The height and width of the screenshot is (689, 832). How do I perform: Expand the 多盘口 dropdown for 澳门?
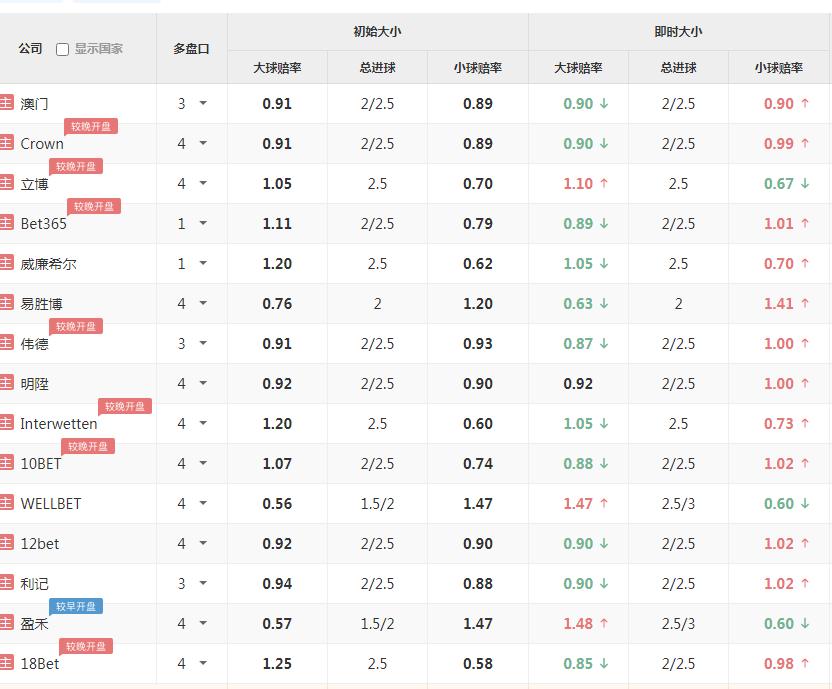tap(203, 103)
